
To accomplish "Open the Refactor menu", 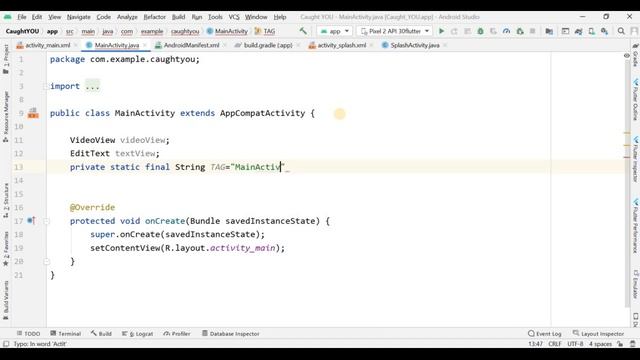I will click(154, 17).
